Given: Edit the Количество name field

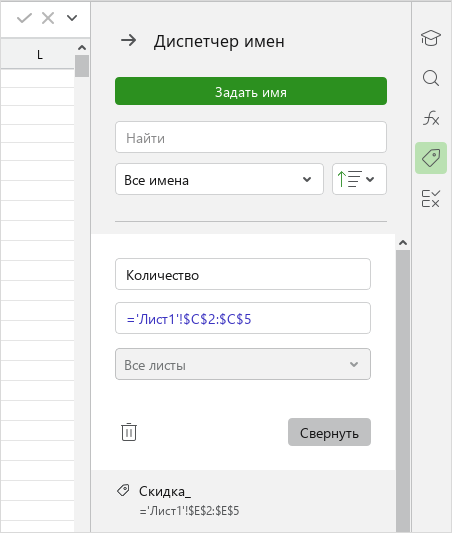Looking at the screenshot, I should coord(243,274).
